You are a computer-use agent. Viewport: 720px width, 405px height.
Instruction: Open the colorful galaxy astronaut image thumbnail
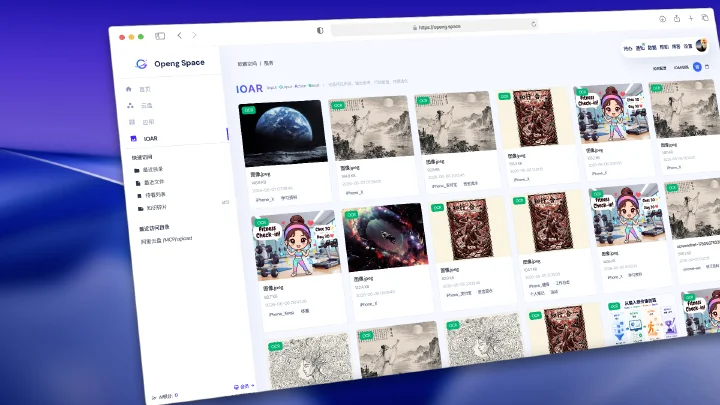385,237
